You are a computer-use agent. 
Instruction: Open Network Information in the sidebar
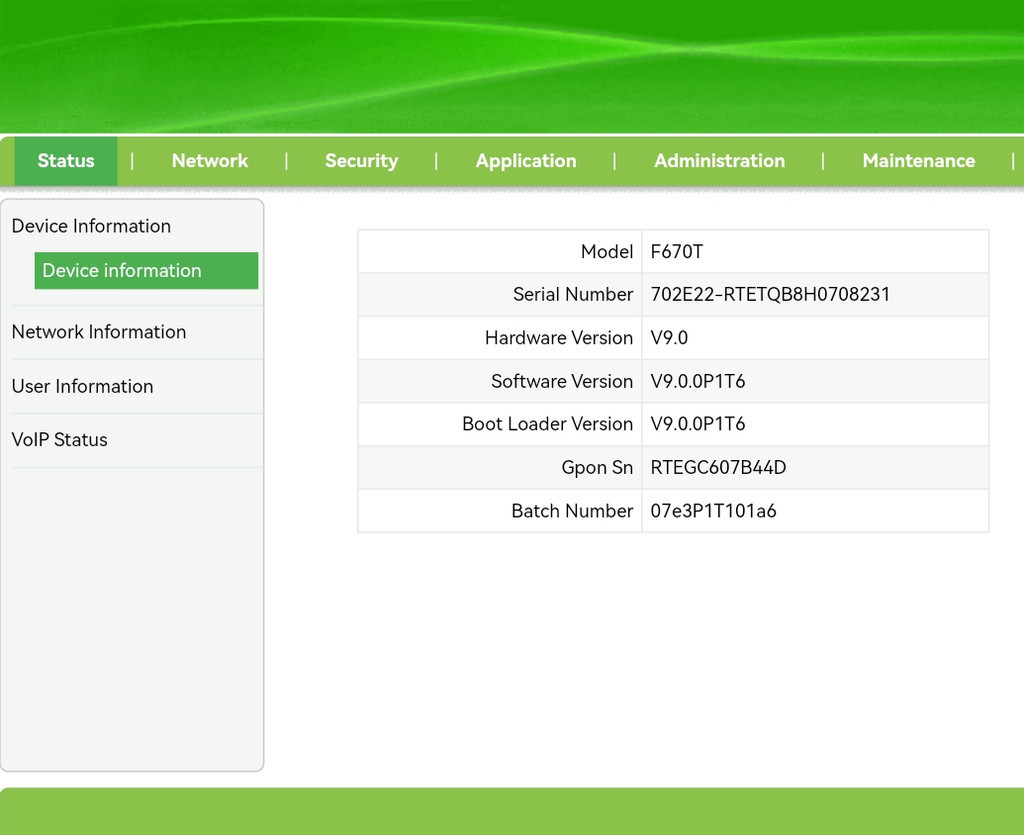click(99, 332)
